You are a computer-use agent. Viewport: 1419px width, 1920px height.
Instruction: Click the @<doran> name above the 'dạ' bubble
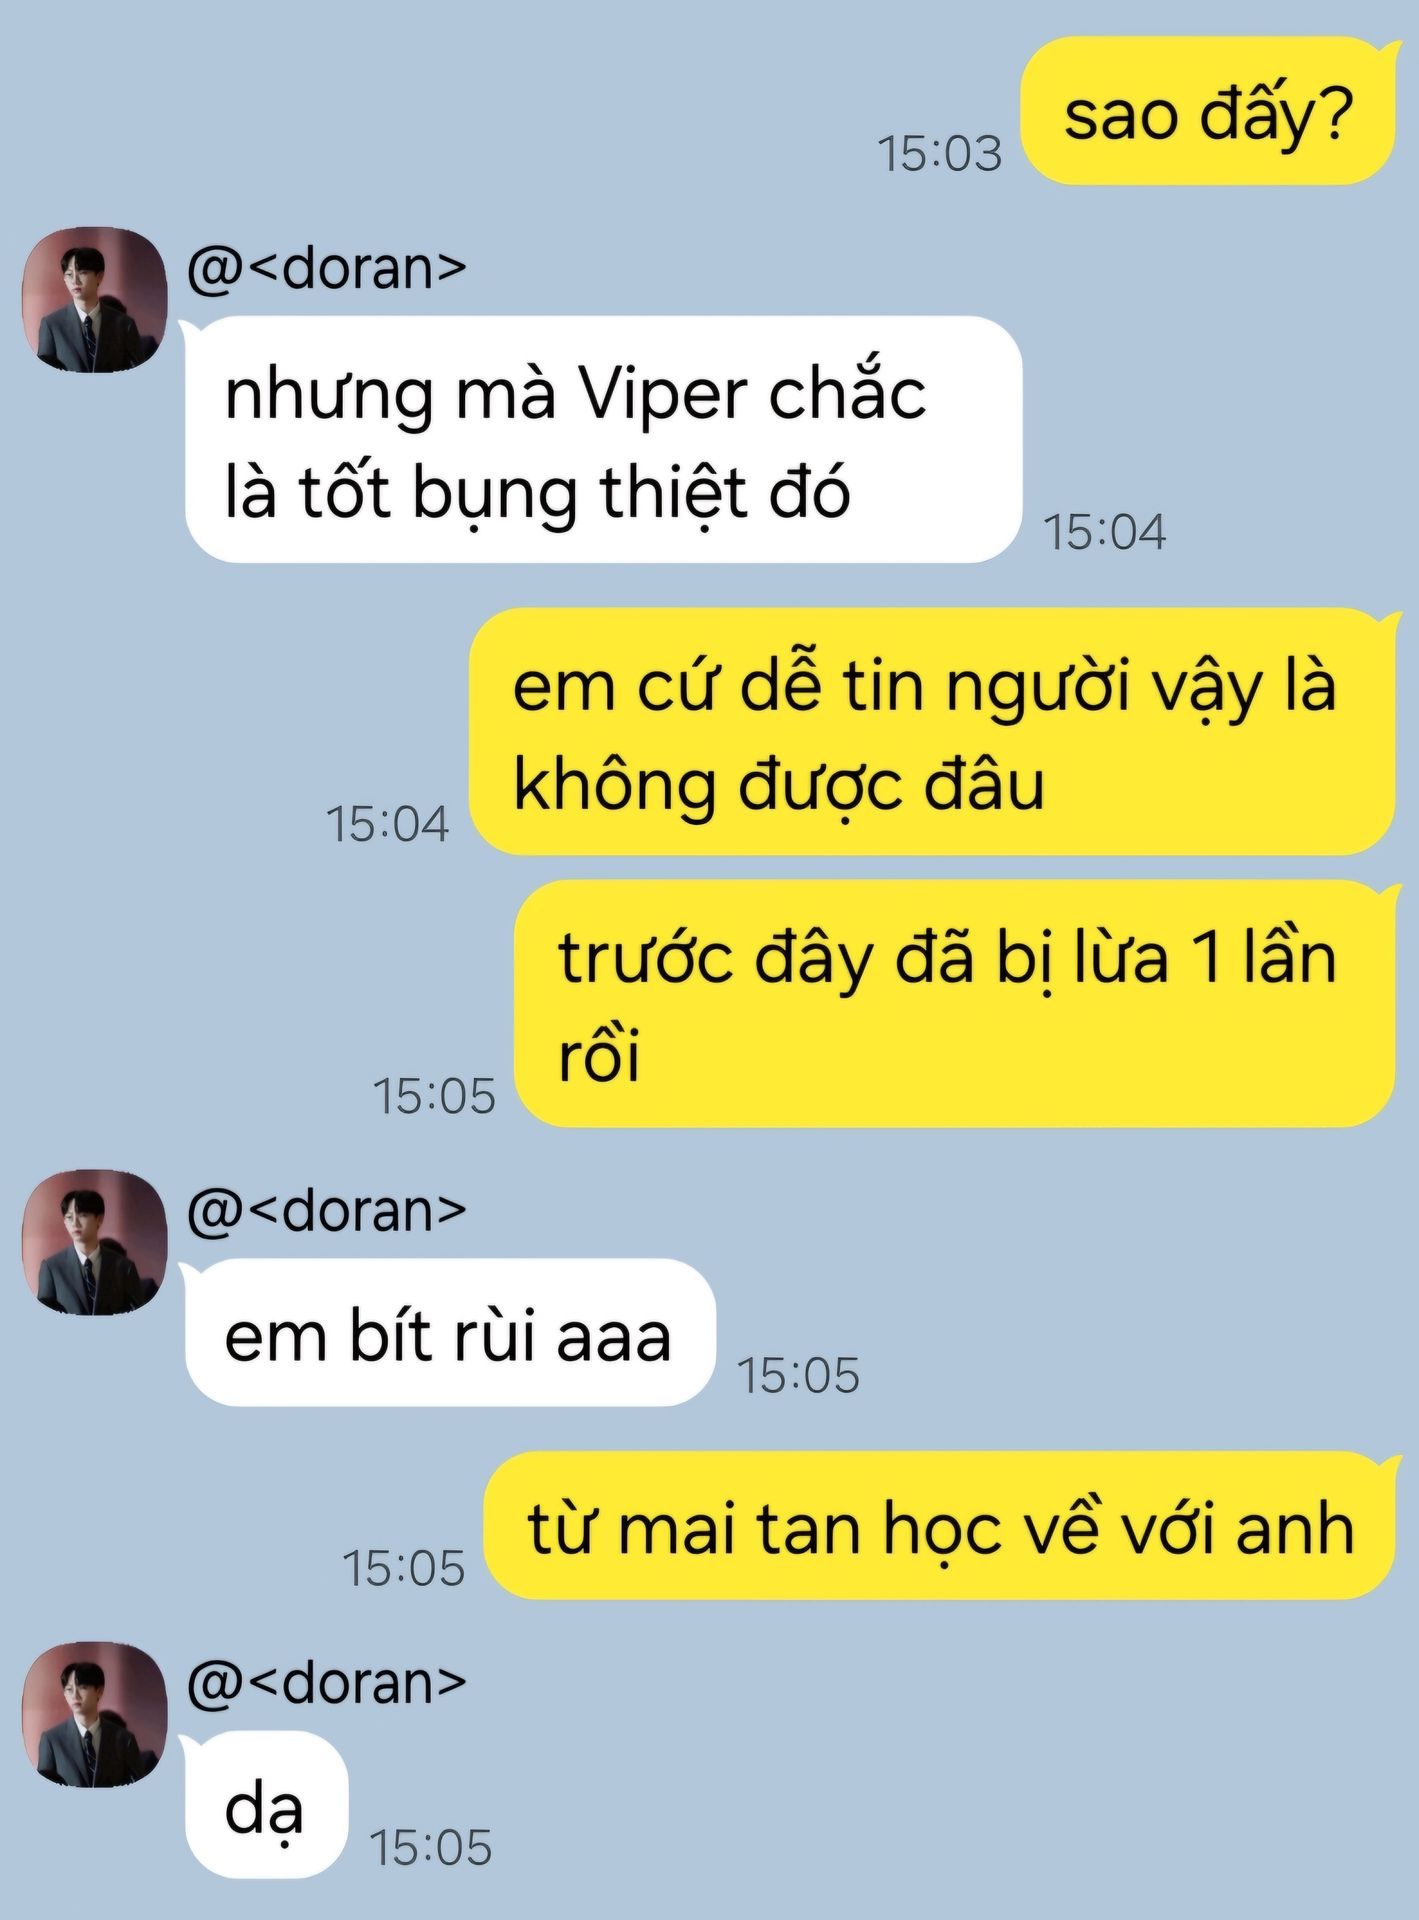coord(326,1682)
